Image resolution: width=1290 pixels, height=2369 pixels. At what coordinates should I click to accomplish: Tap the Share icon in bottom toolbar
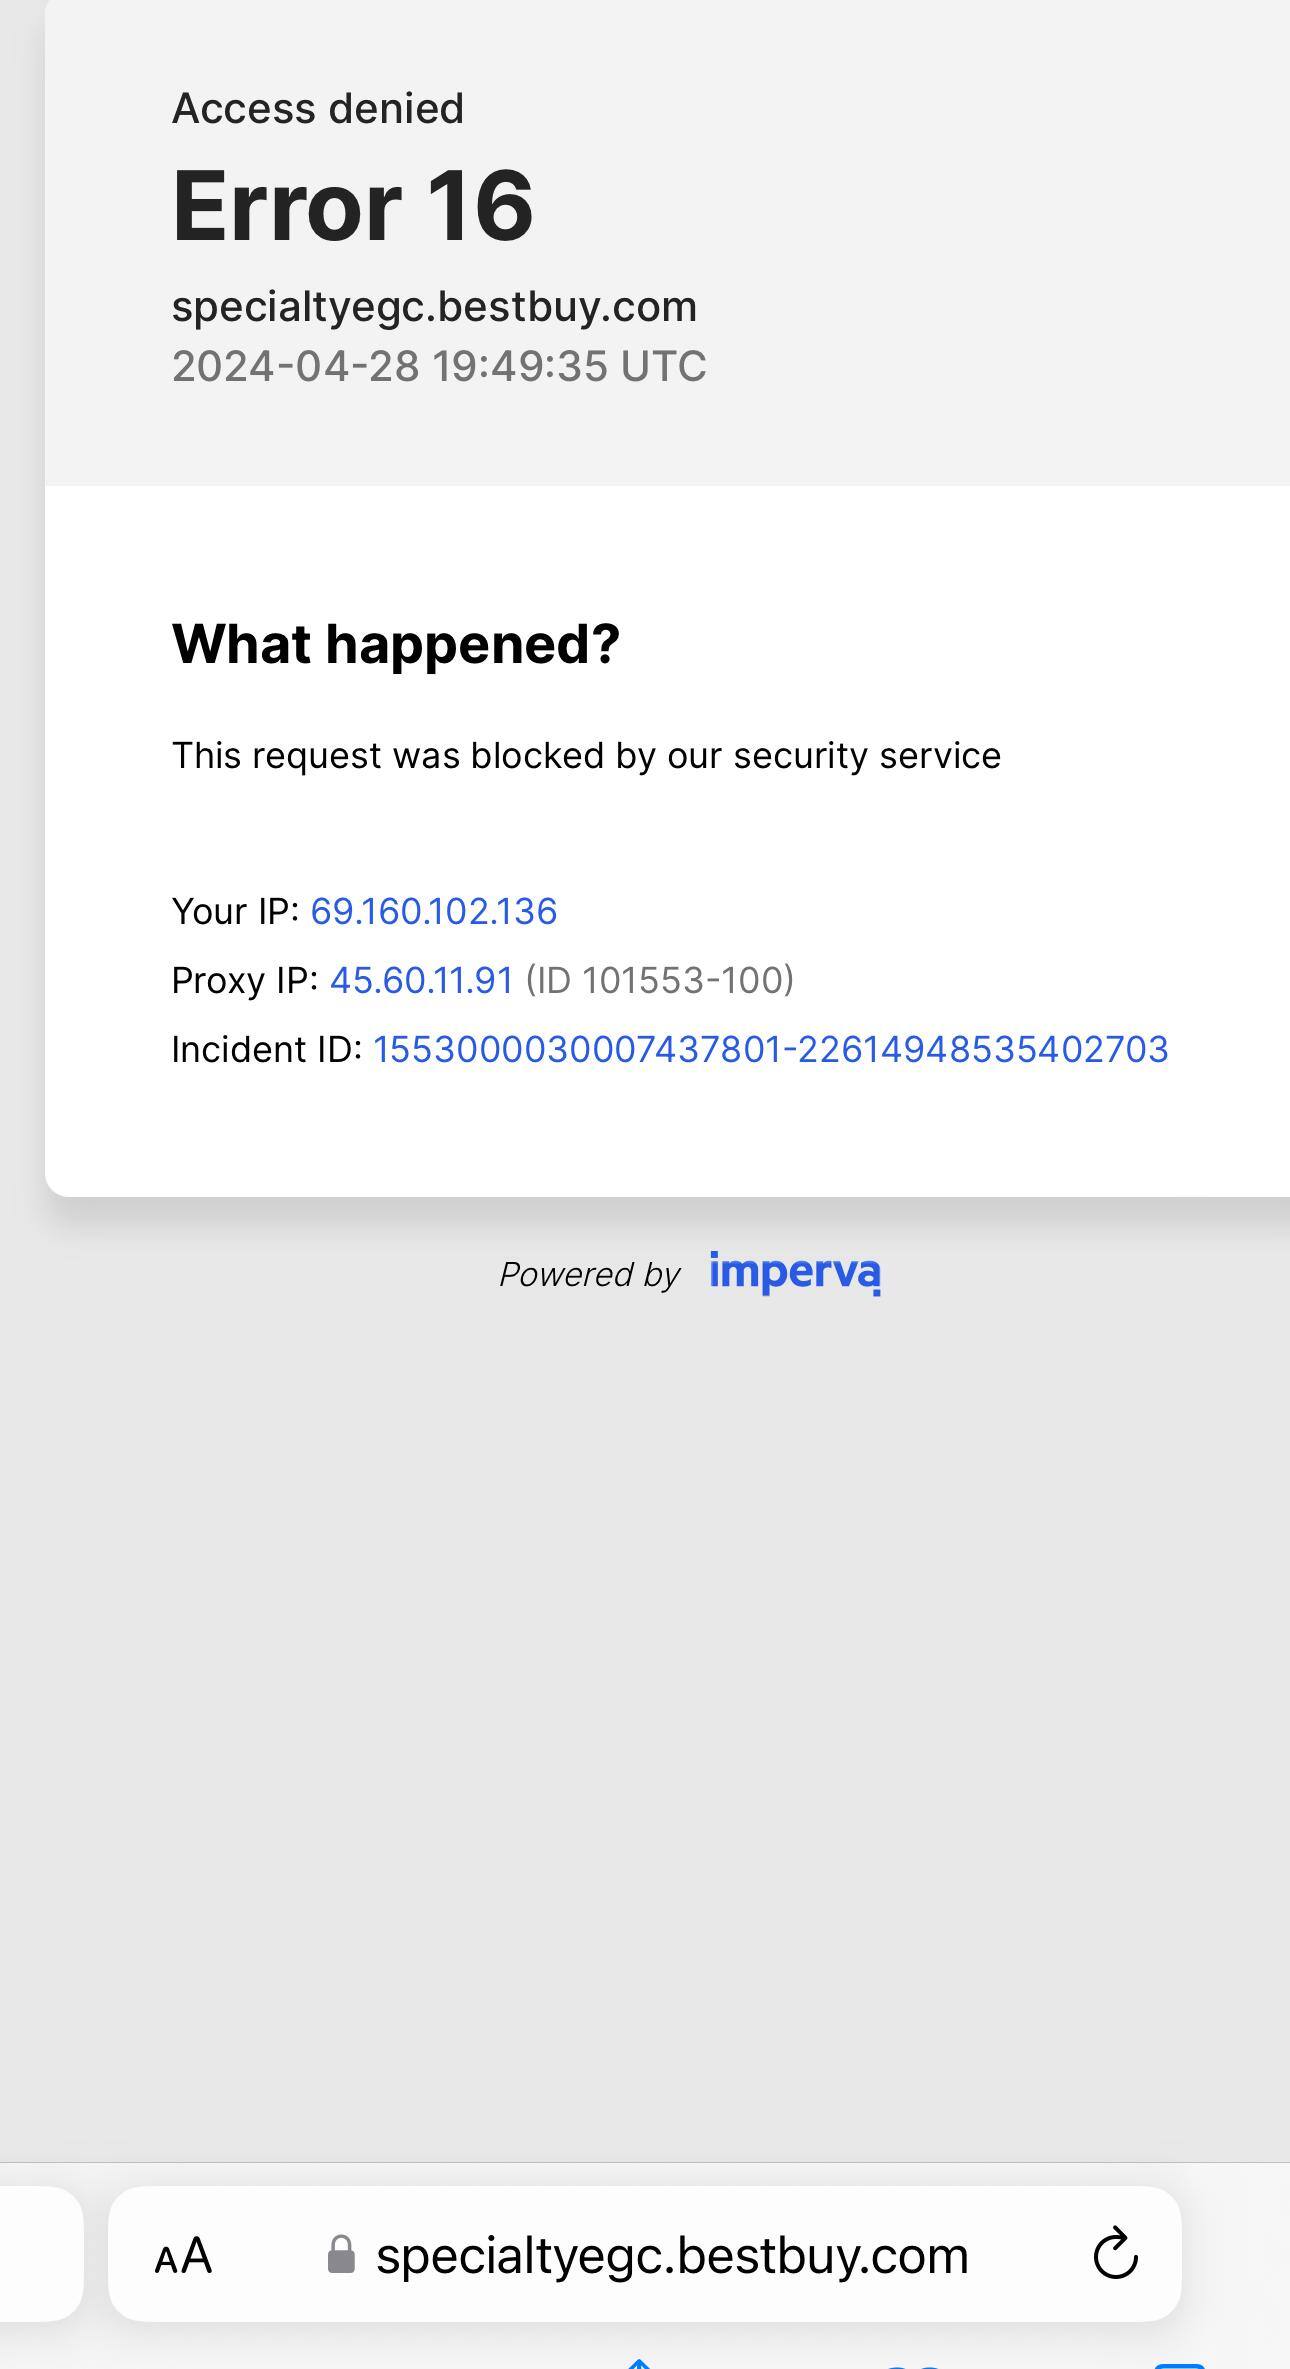pyautogui.click(x=639, y=2364)
